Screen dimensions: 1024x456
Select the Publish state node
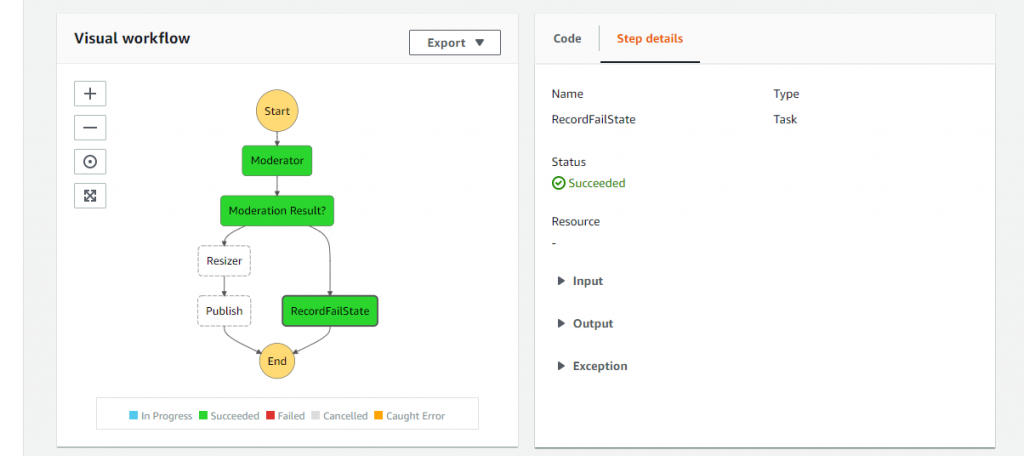[x=224, y=311]
